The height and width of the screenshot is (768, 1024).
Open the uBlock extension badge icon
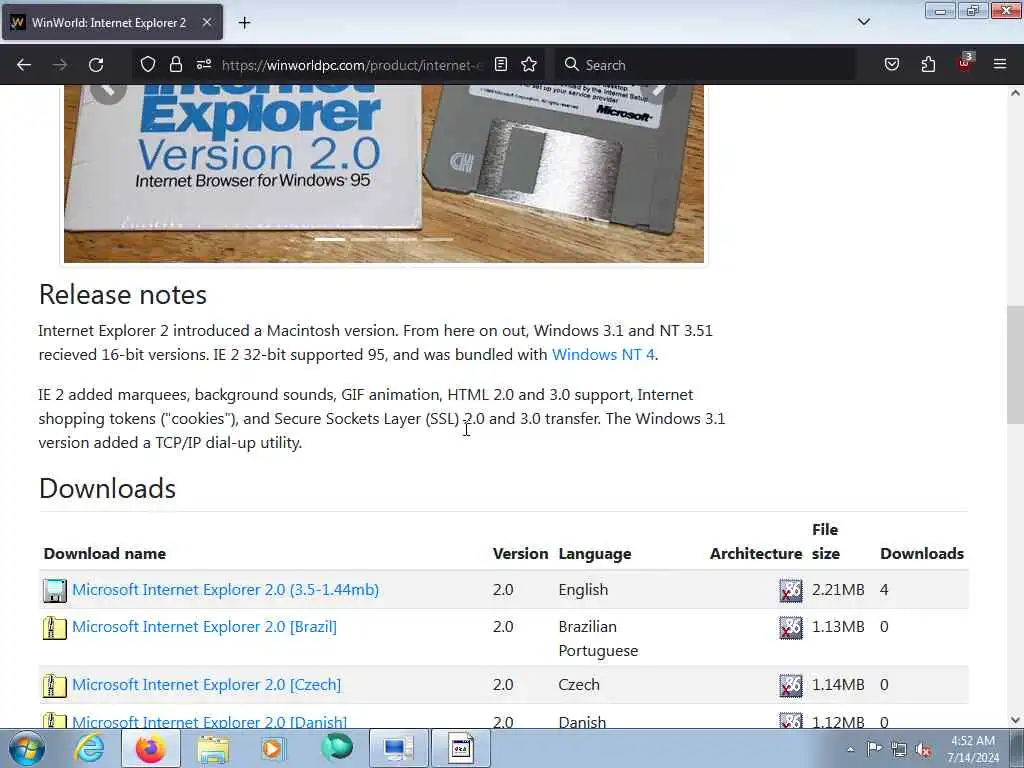[x=965, y=63]
